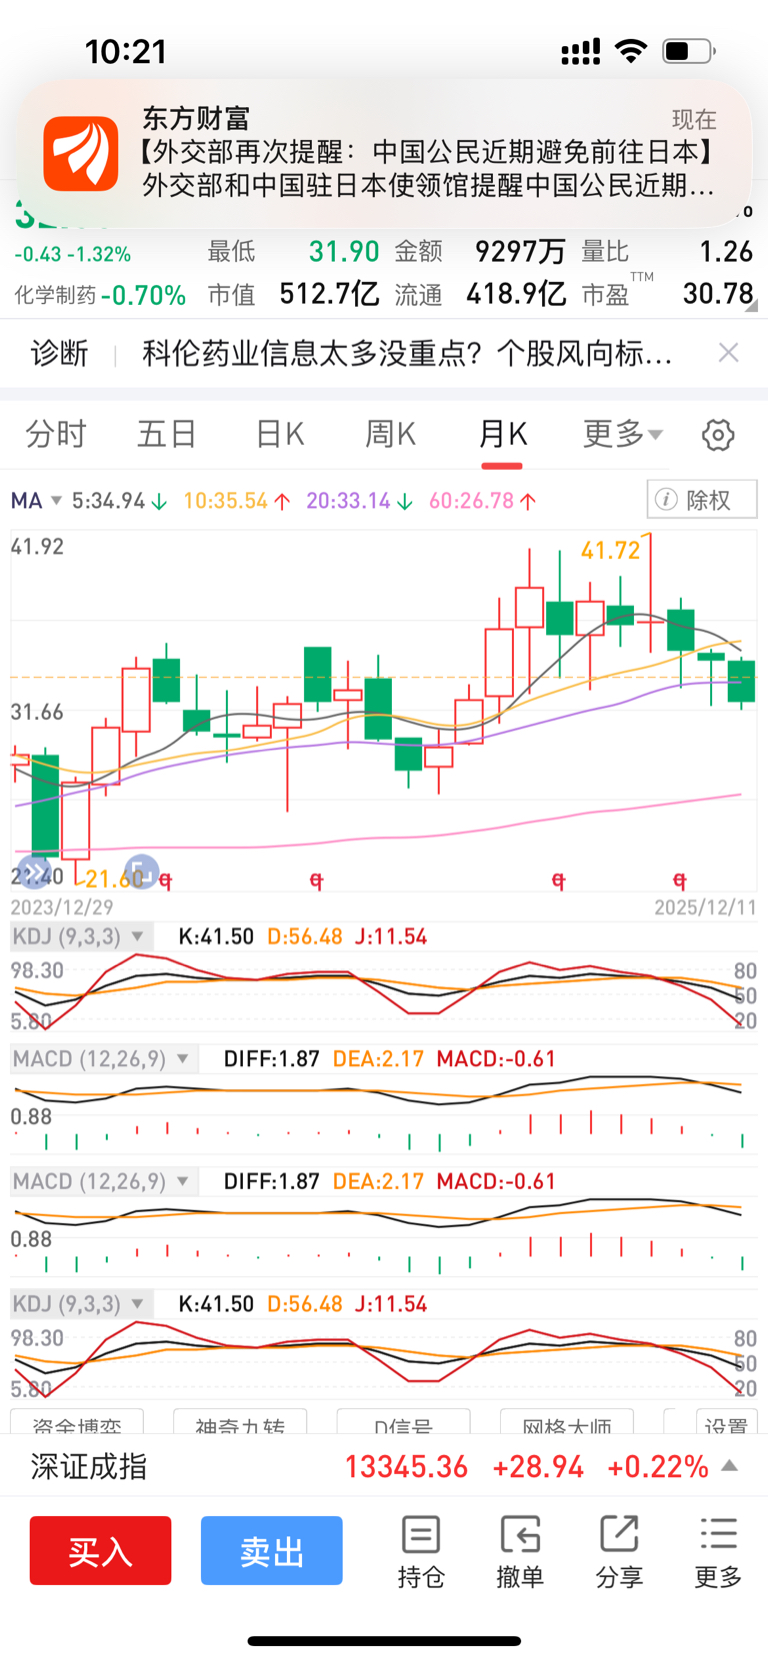Viewport: 768px width, 1663px height.
Task: Tap the 金额 9297万 value
Action: (520, 251)
